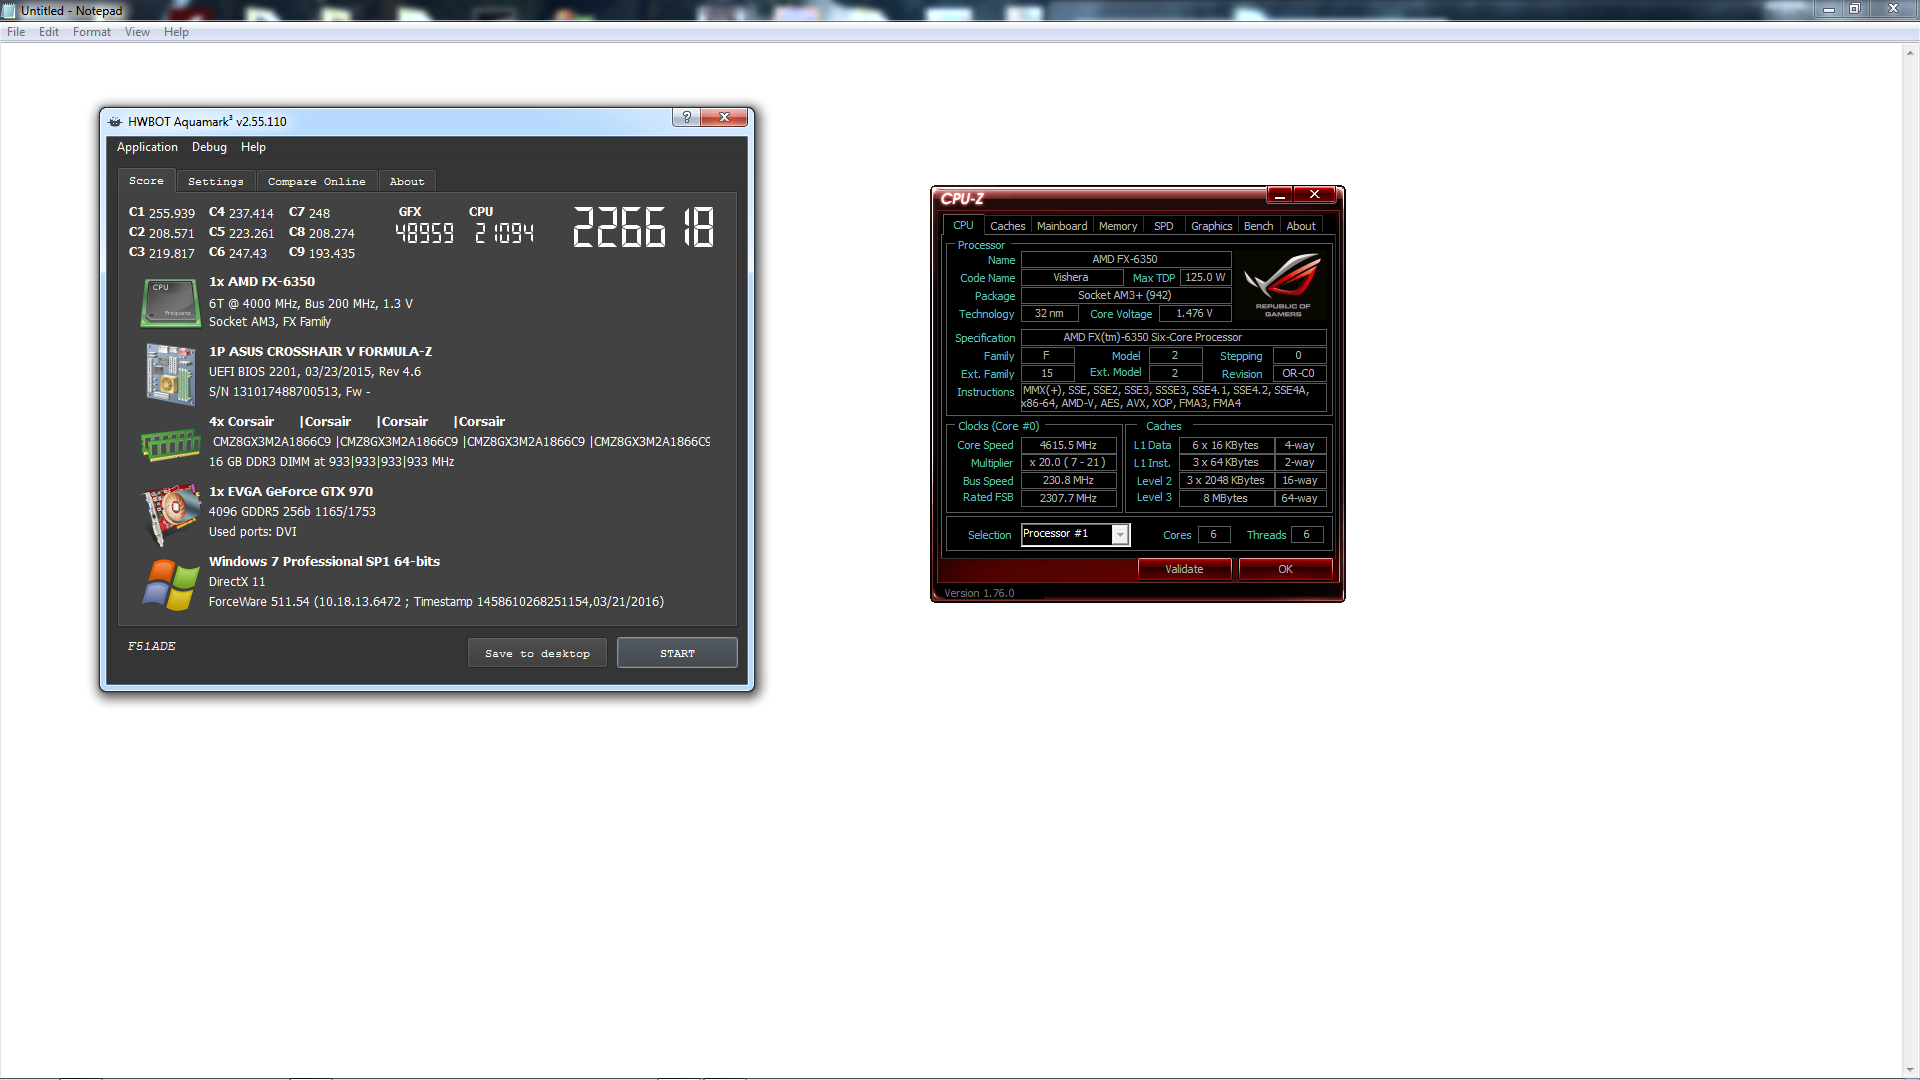Click the Aquamark help question mark button
The width and height of the screenshot is (1920, 1080).
pos(686,117)
